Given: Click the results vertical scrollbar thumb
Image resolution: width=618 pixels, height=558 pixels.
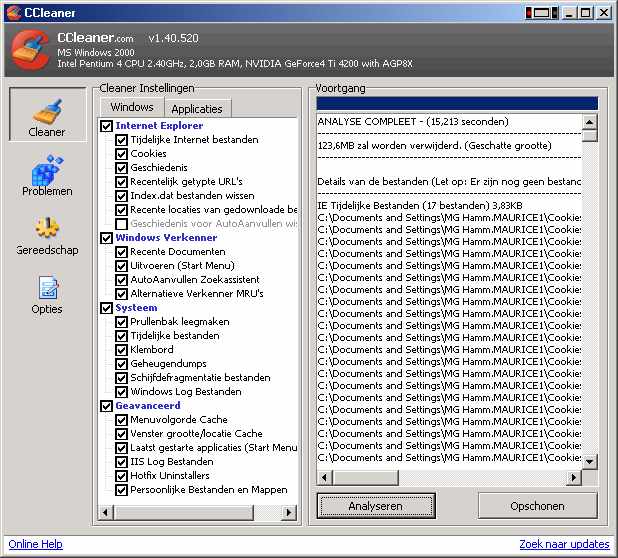Looking at the screenshot, I should coord(590,135).
